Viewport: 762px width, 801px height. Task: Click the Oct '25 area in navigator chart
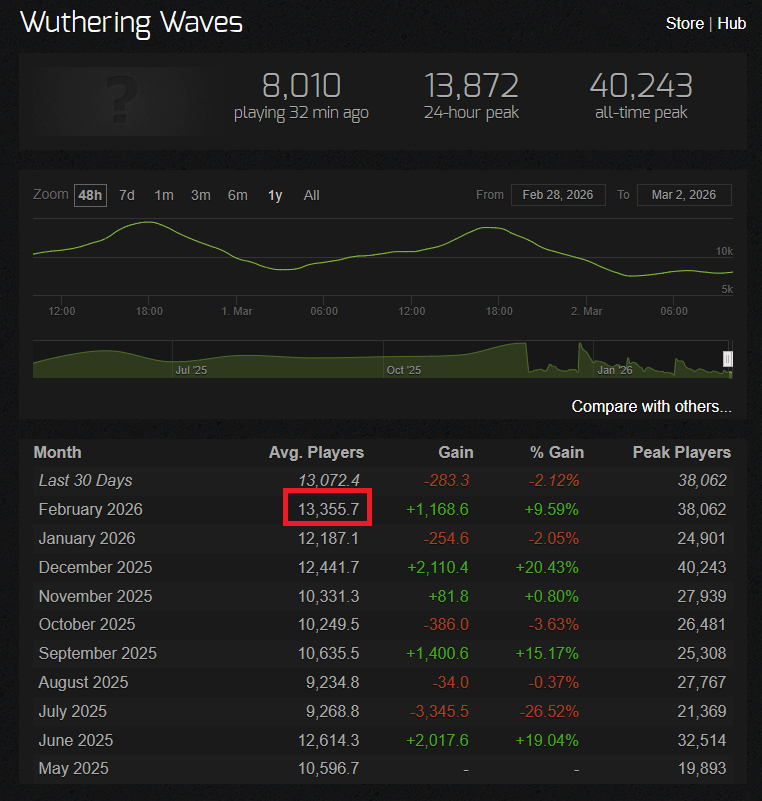pyautogui.click(x=403, y=370)
